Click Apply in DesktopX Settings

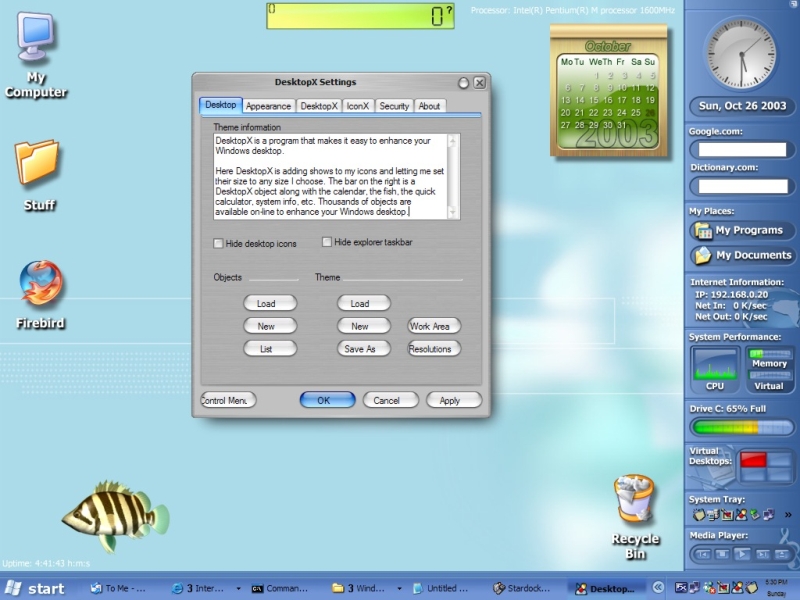(x=454, y=401)
